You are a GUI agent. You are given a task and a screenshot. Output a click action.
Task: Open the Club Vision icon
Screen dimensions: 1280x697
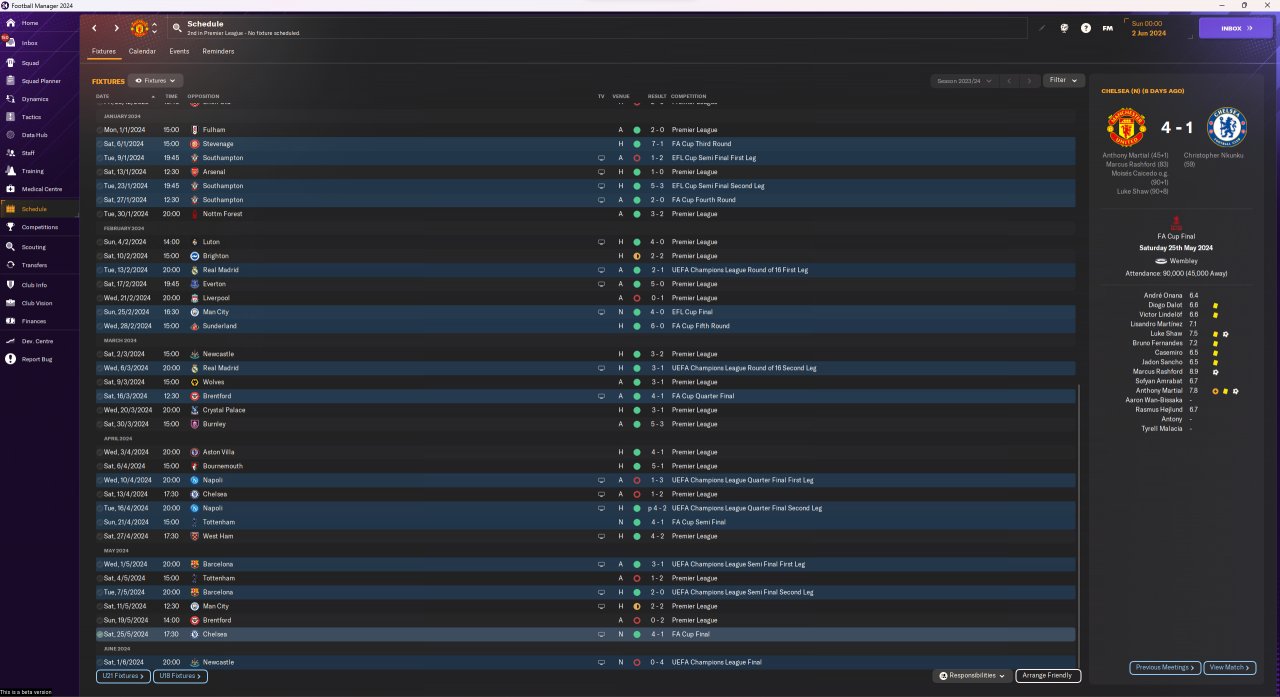click(9, 303)
